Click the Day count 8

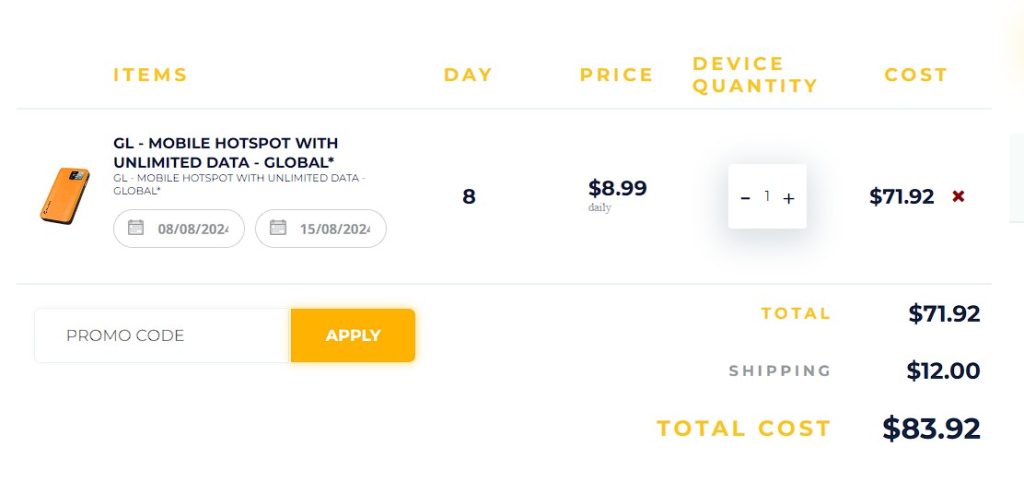click(468, 197)
